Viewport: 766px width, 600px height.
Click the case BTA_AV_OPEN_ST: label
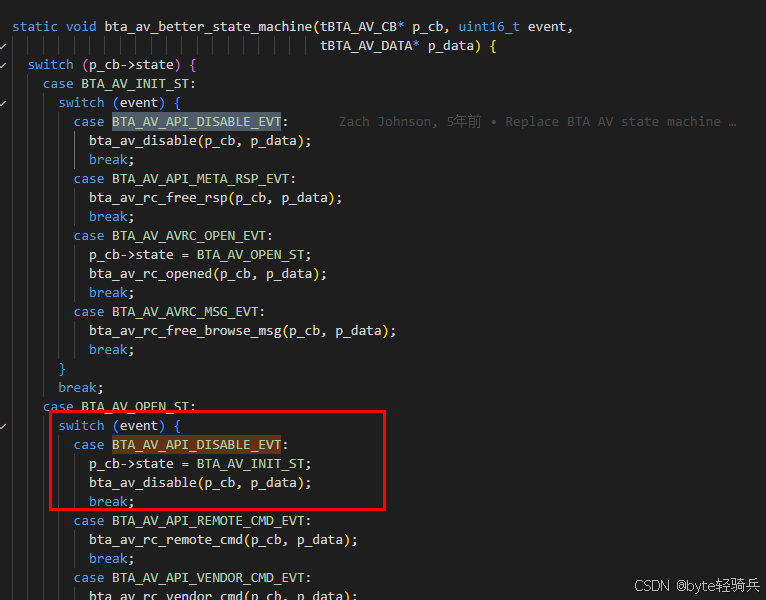(119, 406)
